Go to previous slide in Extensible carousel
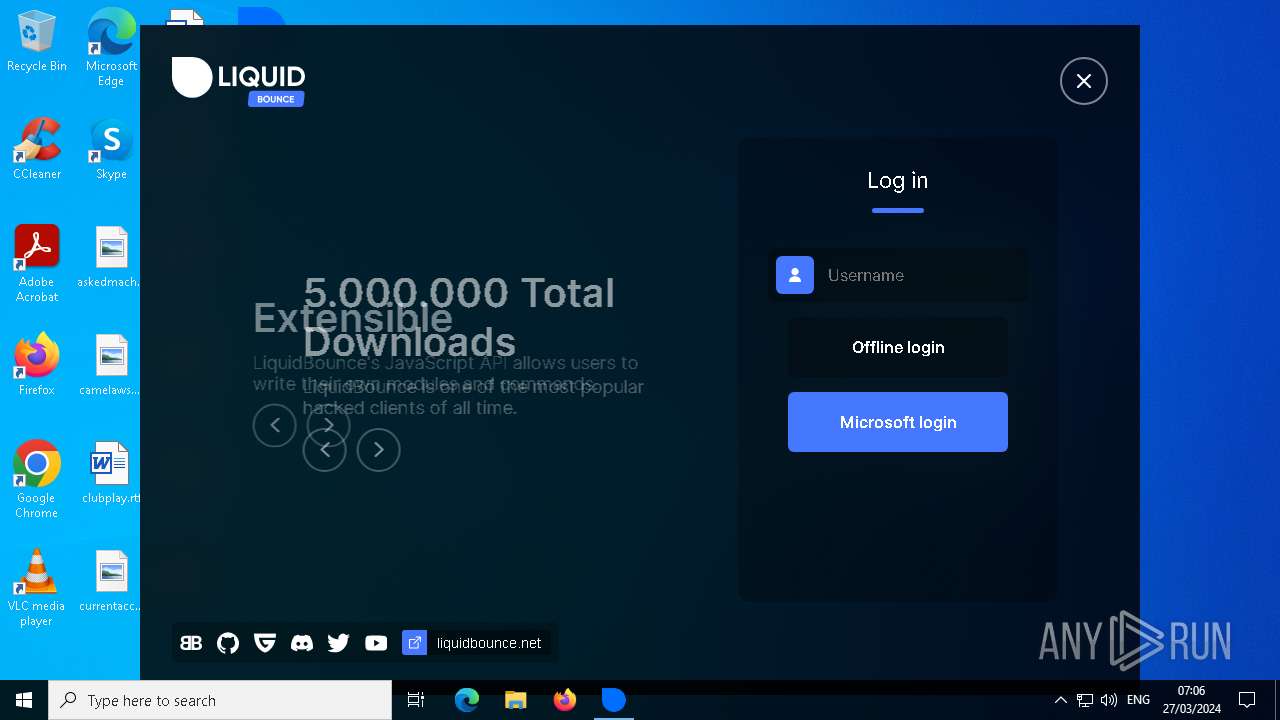1280x720 pixels. coord(275,425)
